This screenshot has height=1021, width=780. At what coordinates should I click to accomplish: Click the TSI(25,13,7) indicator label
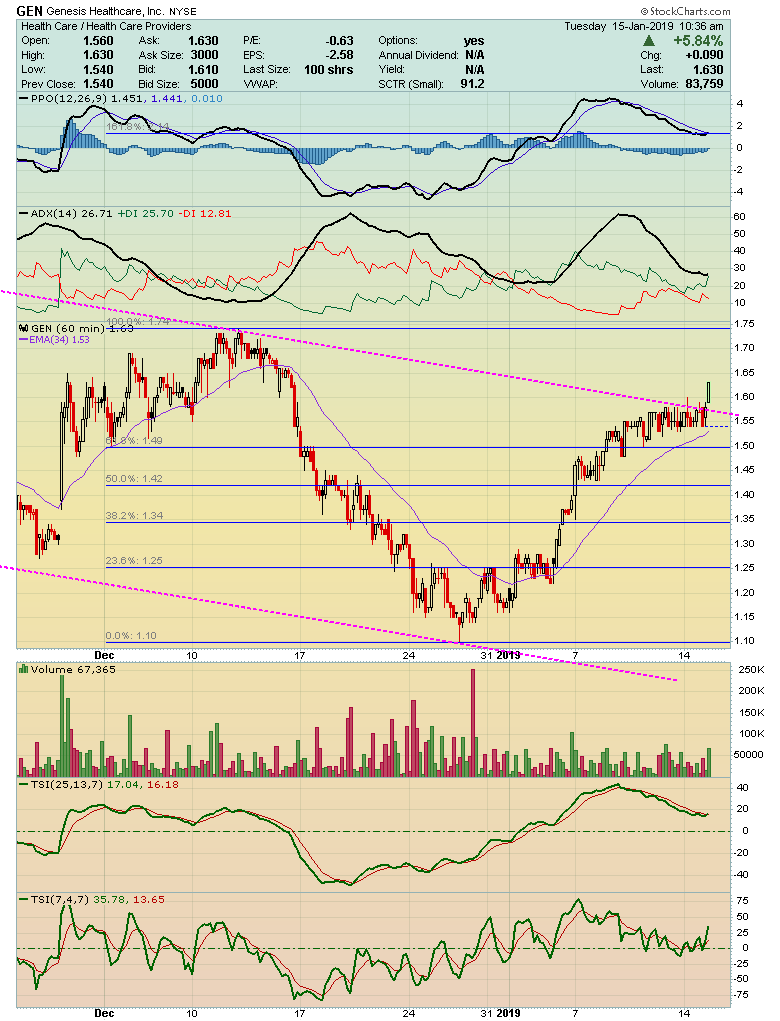[x=61, y=787]
